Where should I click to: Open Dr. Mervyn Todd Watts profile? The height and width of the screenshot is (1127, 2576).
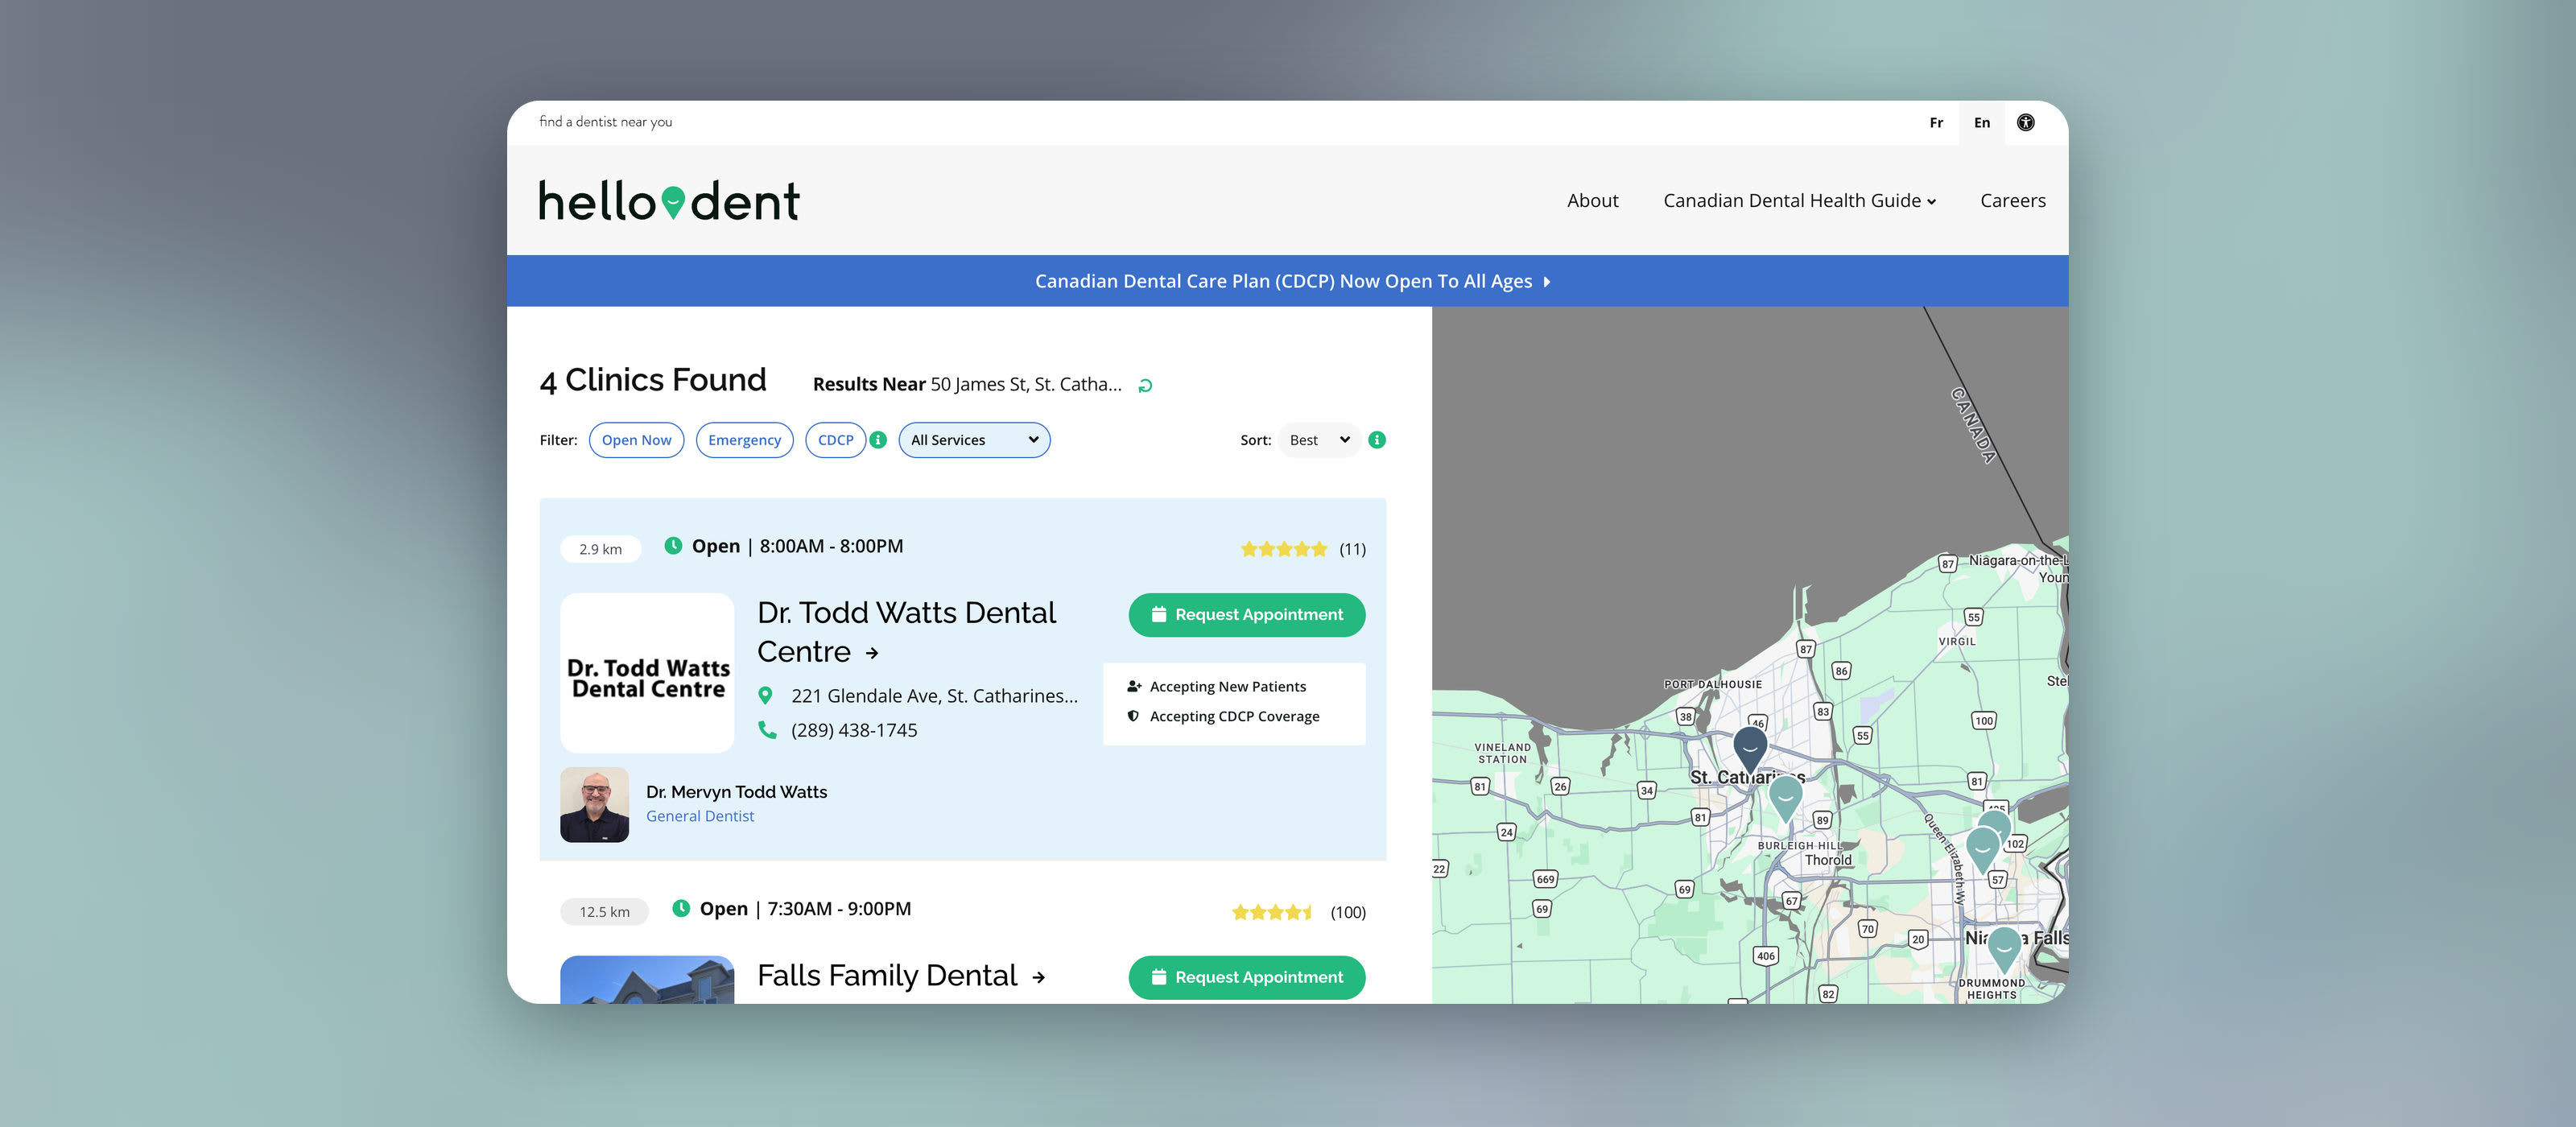tap(736, 792)
